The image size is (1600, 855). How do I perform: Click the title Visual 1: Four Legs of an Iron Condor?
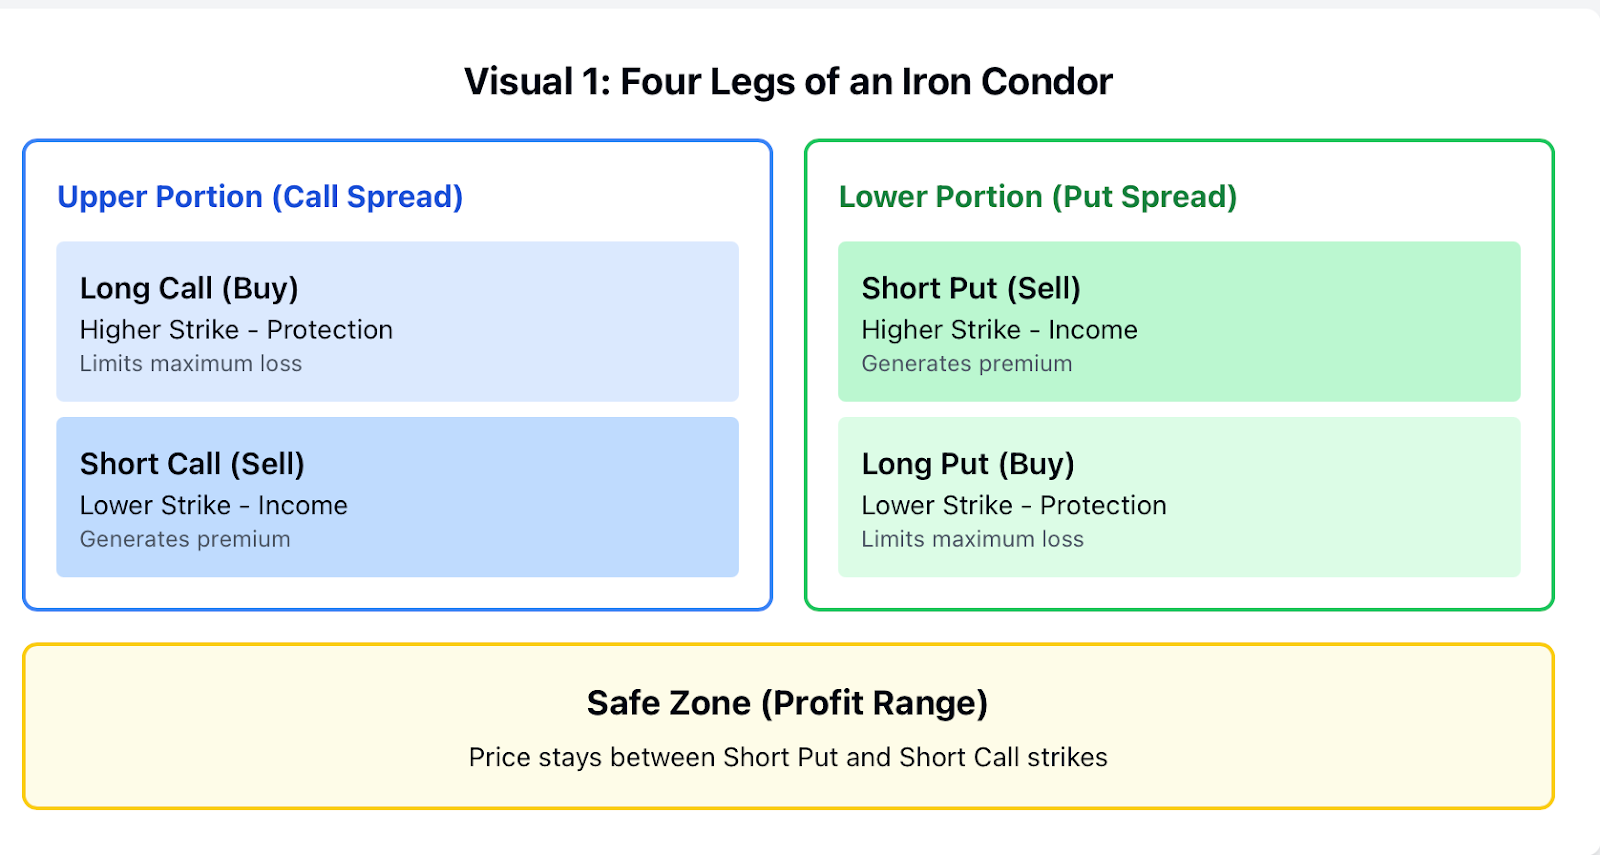(788, 81)
